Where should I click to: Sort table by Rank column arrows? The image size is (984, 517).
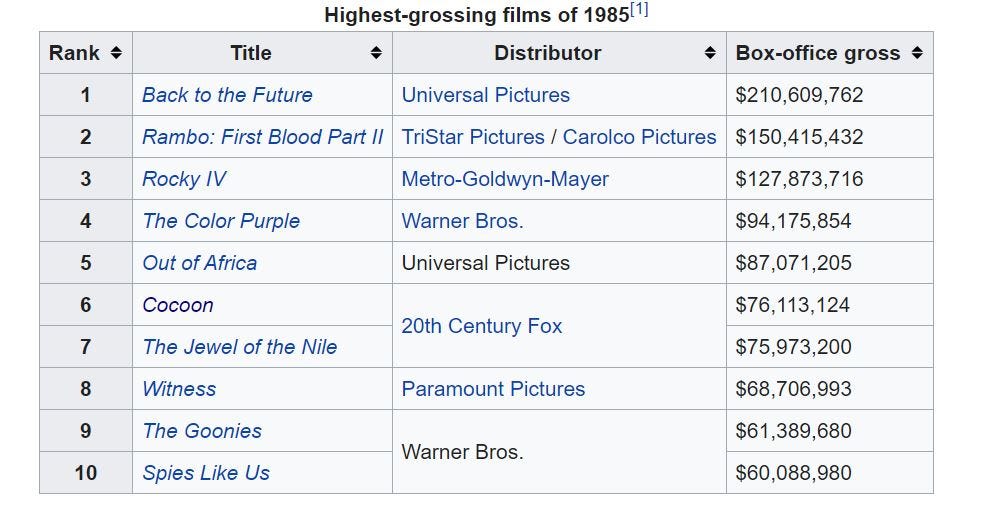pos(116,53)
